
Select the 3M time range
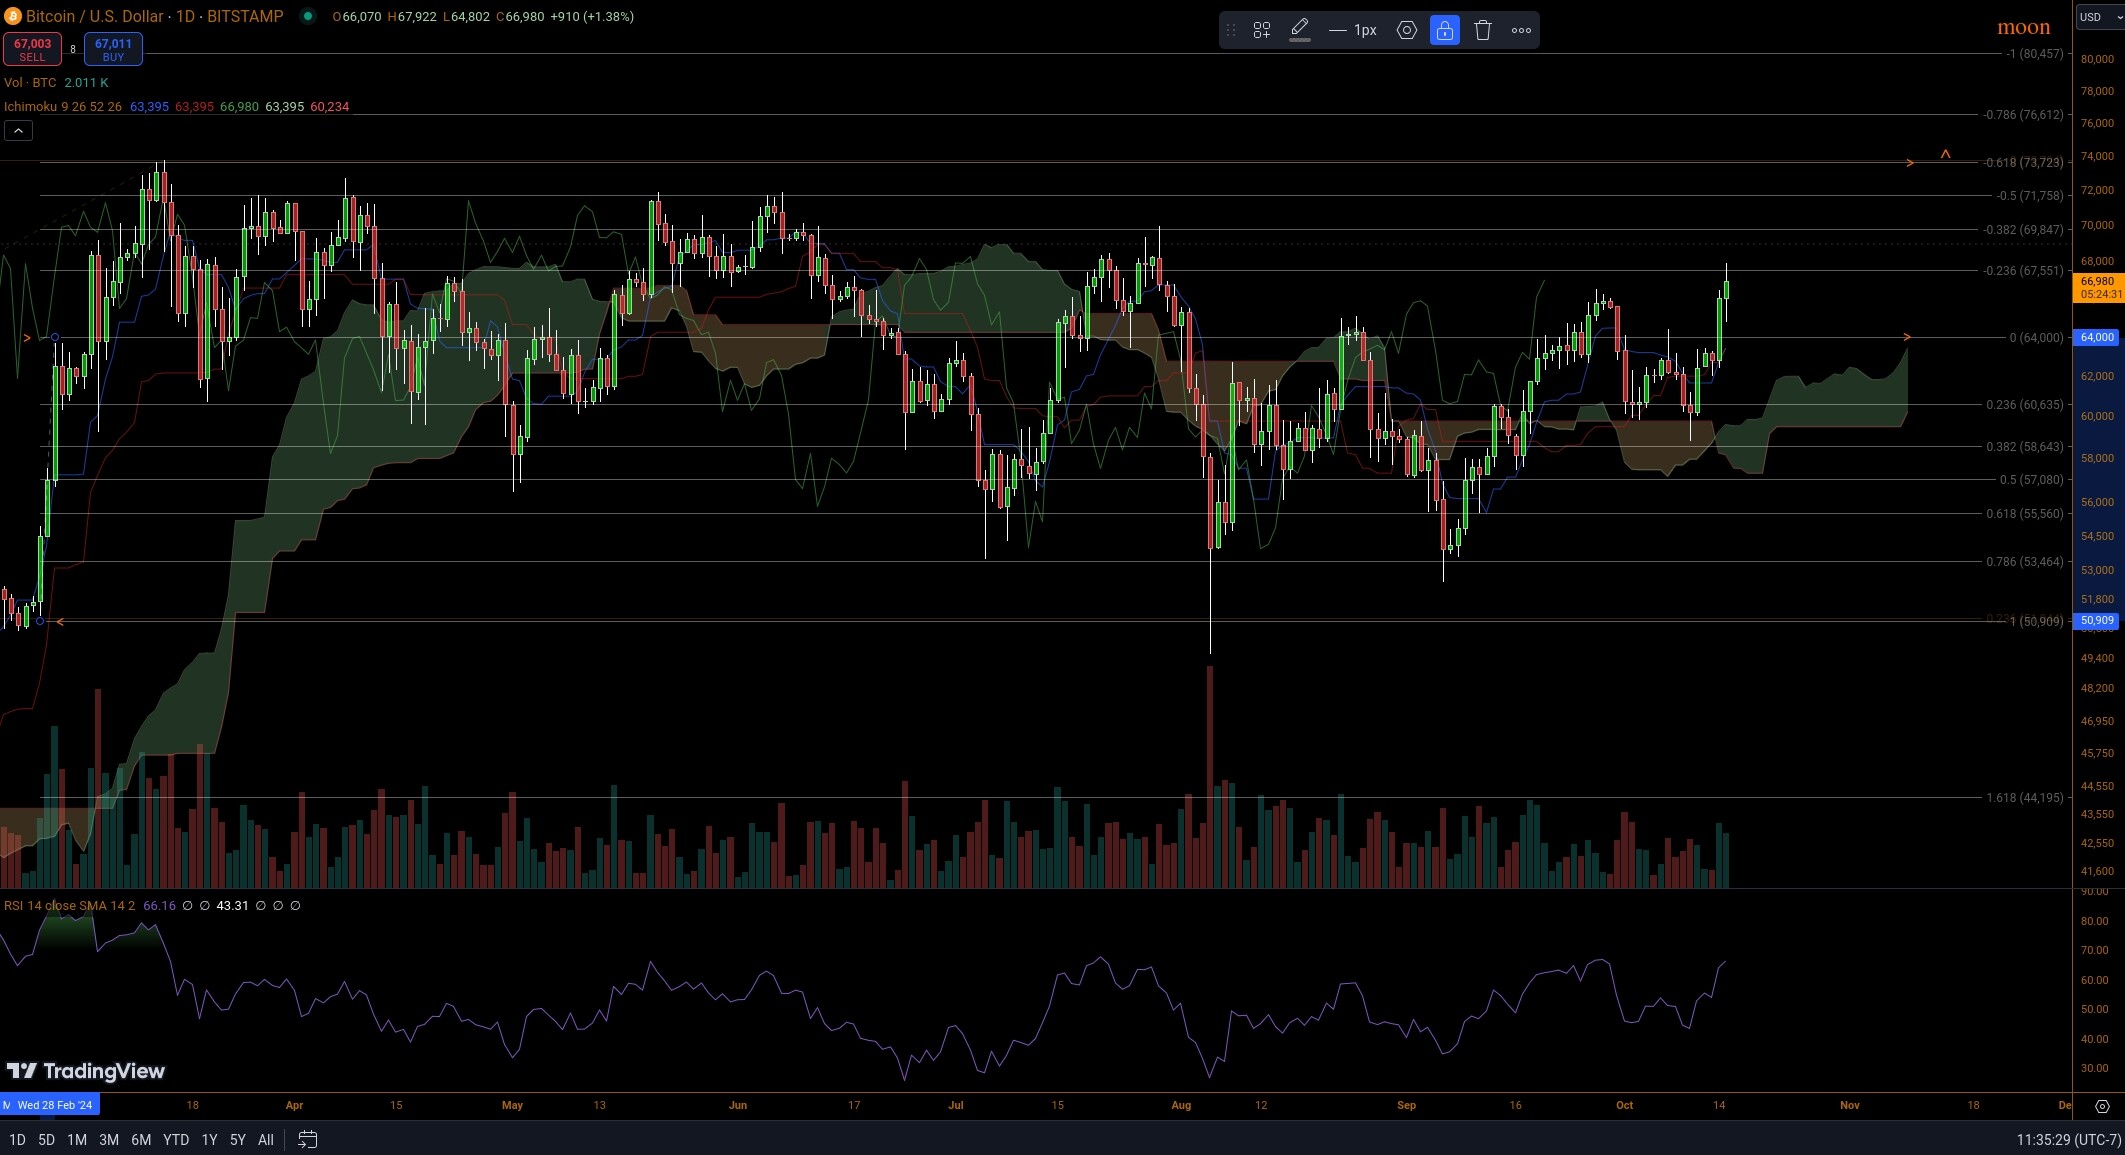click(x=109, y=1139)
